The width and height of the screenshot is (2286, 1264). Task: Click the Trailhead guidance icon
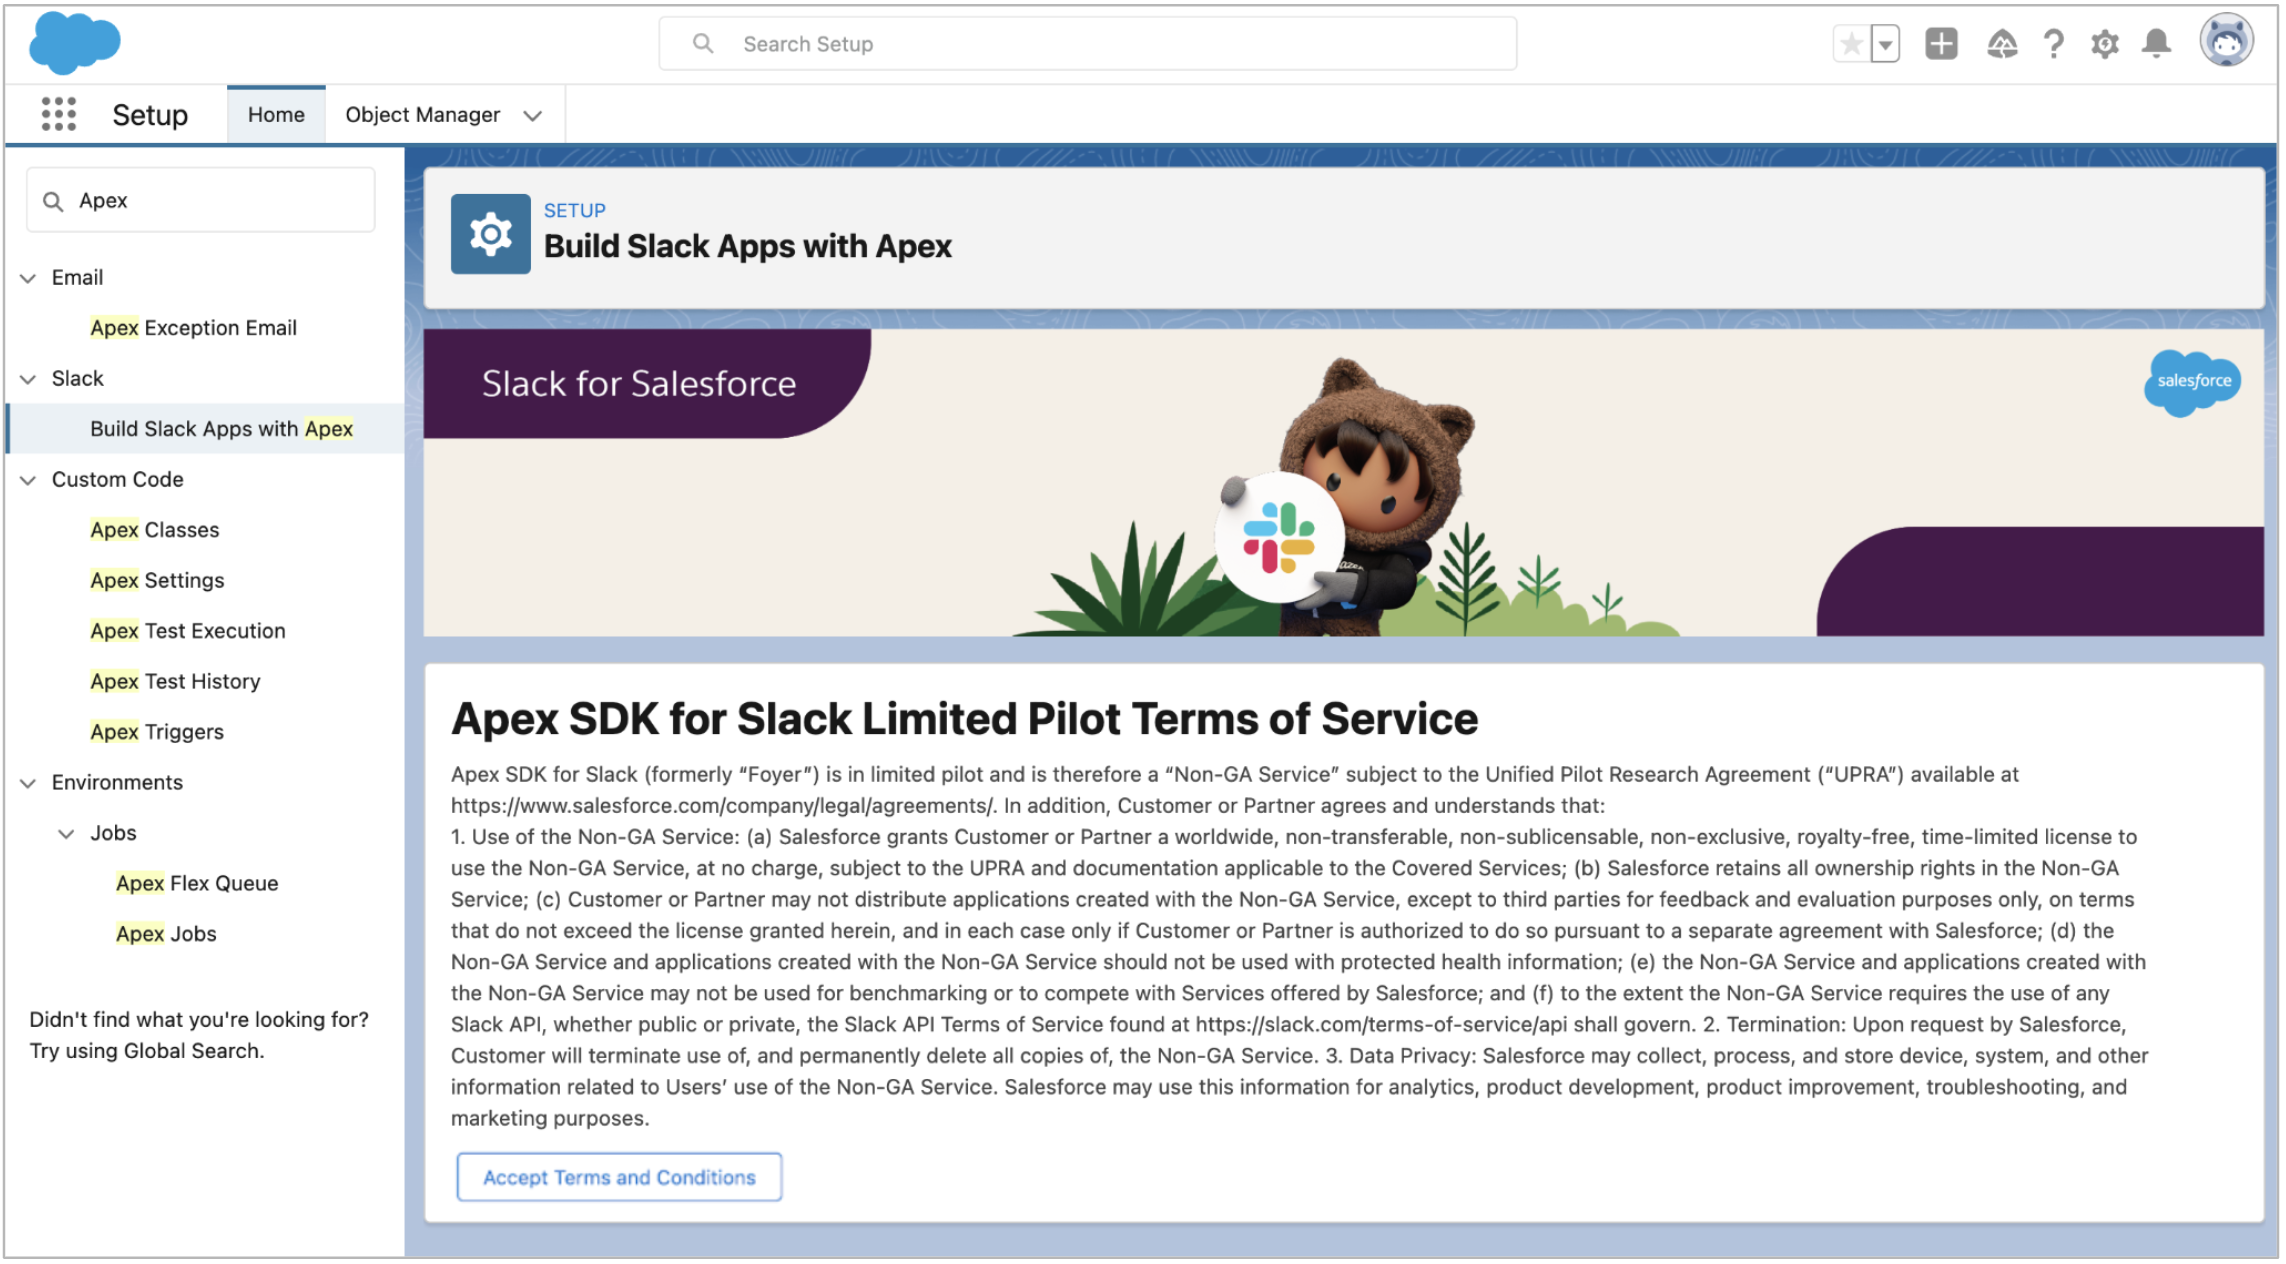[x=2001, y=44]
